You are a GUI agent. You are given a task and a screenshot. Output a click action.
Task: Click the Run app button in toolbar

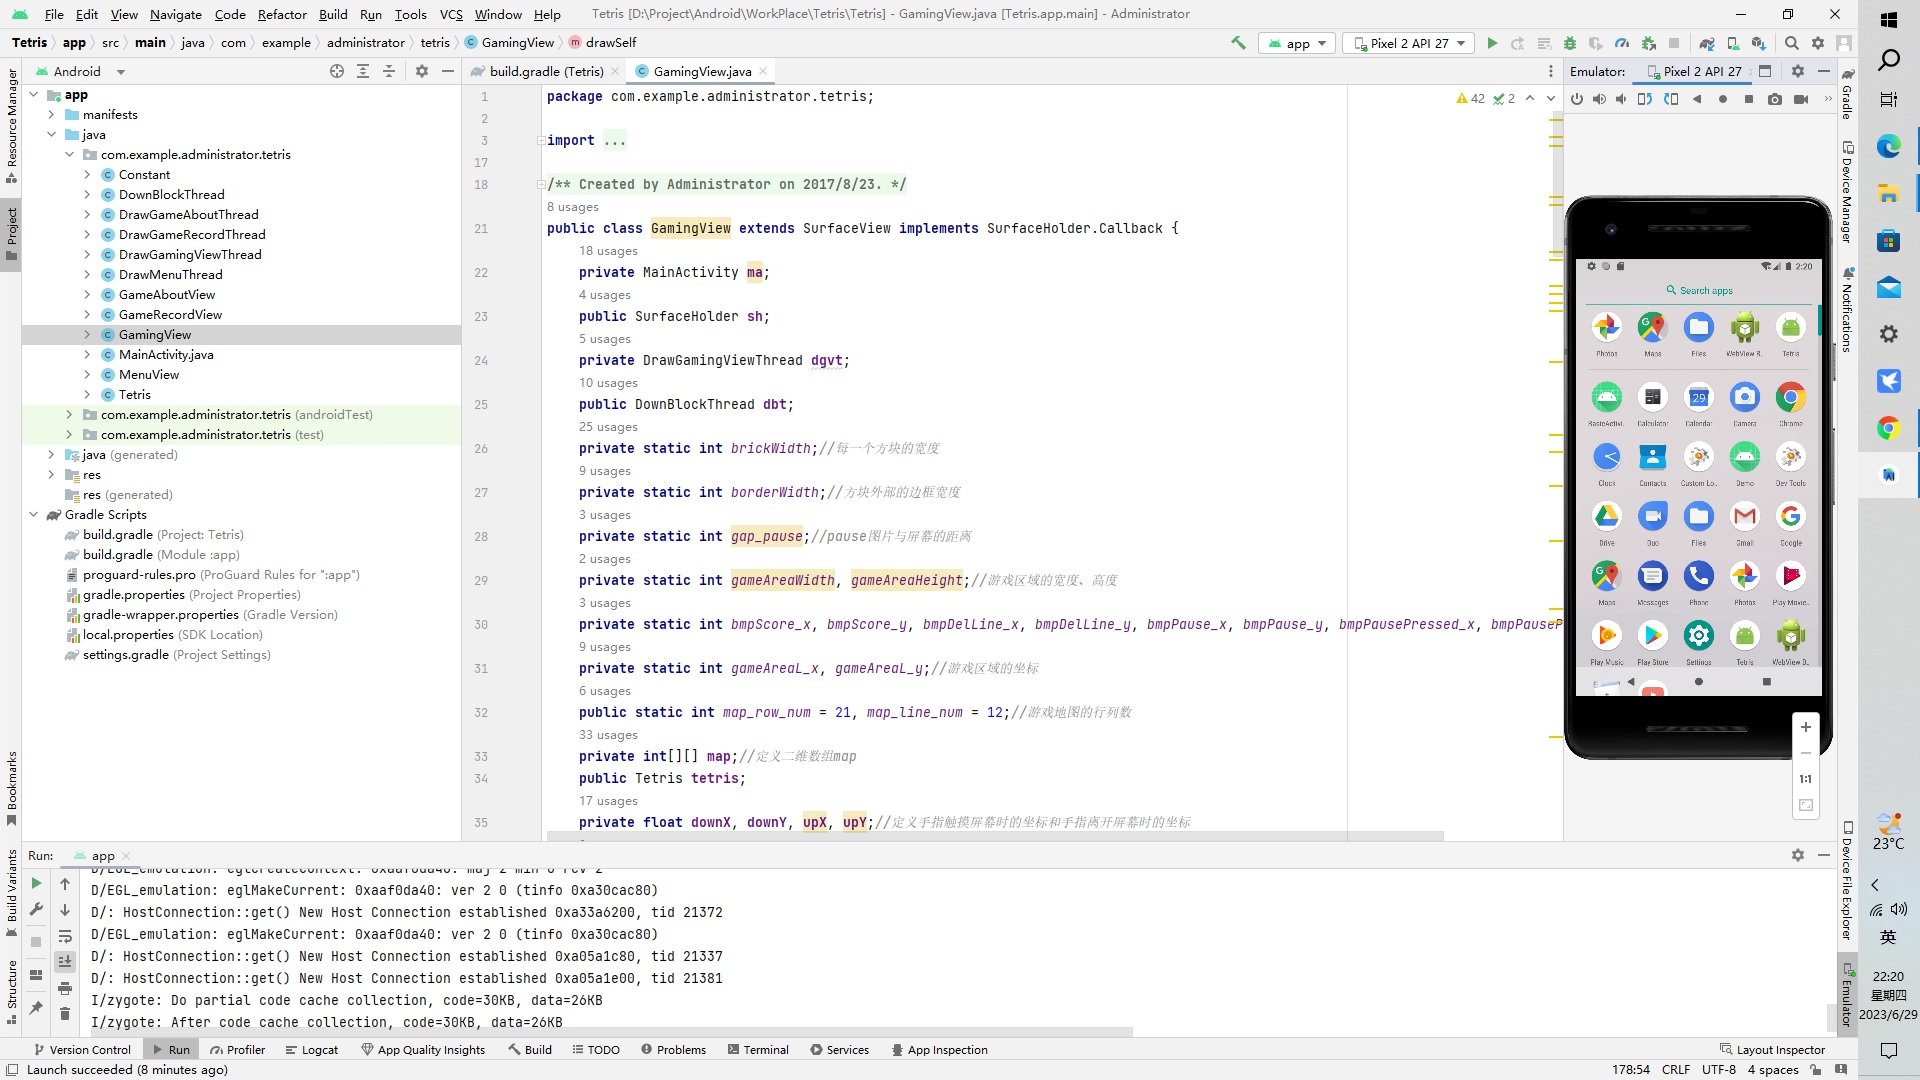pos(1491,42)
